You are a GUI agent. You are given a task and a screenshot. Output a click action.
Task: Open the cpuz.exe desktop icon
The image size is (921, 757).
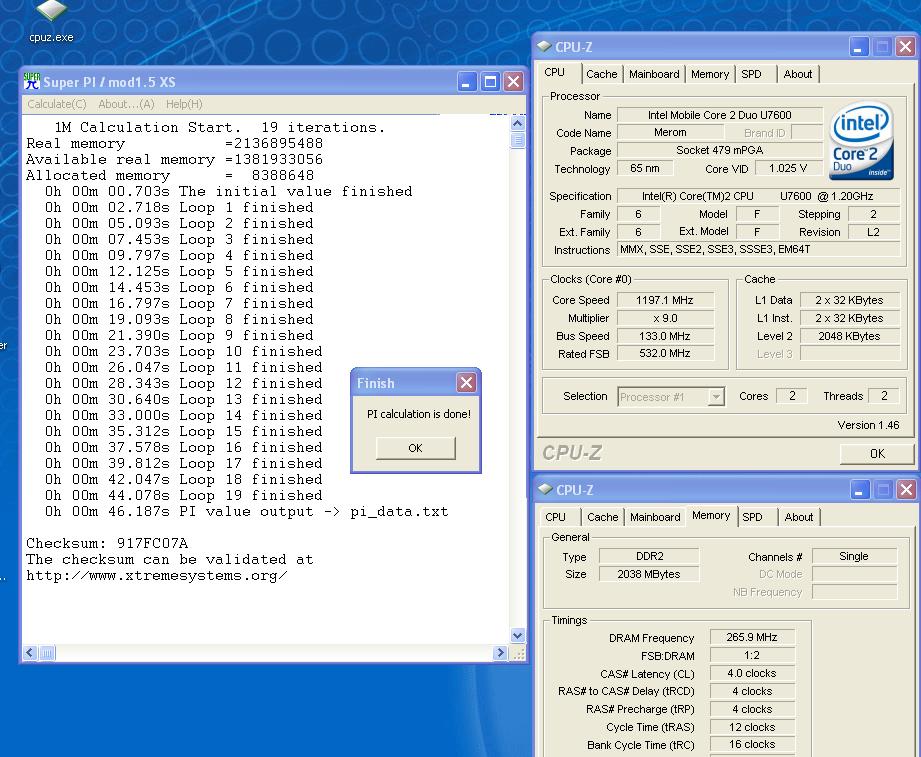click(x=51, y=21)
